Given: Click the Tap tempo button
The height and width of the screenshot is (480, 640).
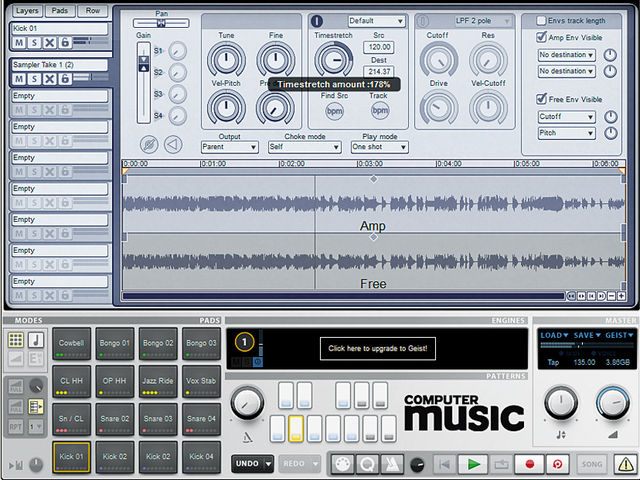Looking at the screenshot, I should [553, 362].
